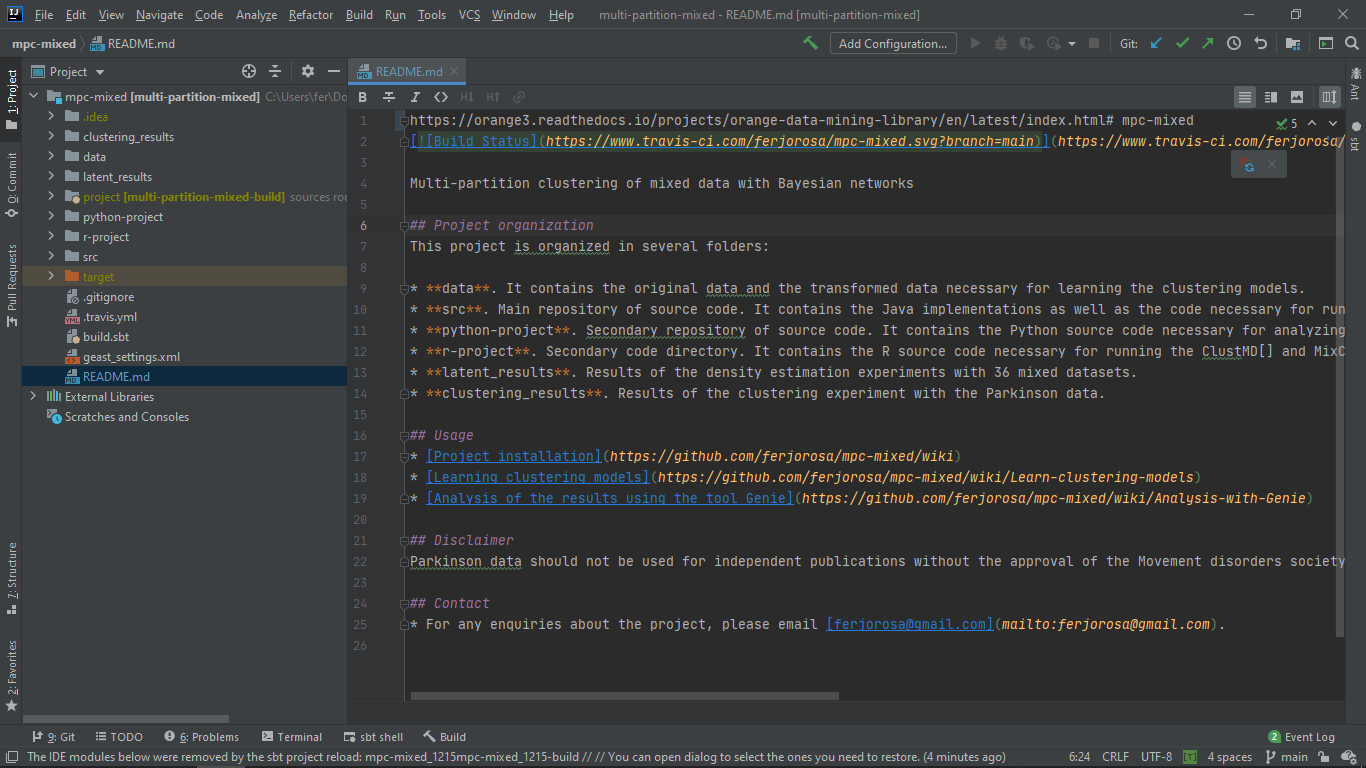Open run with coverage dropdown arrow
This screenshot has height=768, width=1366.
(1072, 44)
